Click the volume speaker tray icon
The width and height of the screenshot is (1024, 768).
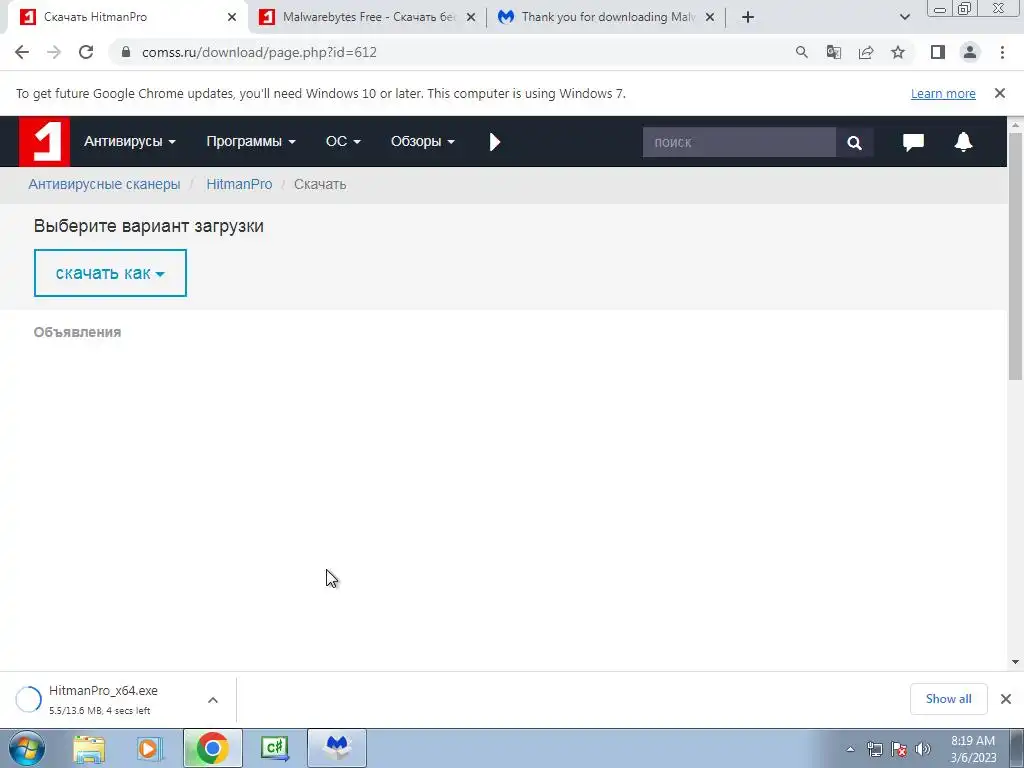click(x=923, y=749)
